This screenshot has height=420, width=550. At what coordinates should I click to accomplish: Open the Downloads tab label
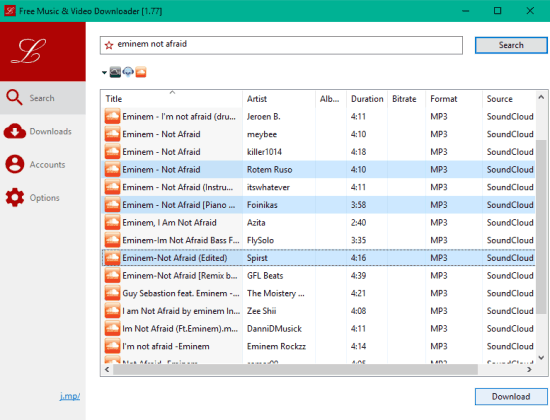click(51, 131)
